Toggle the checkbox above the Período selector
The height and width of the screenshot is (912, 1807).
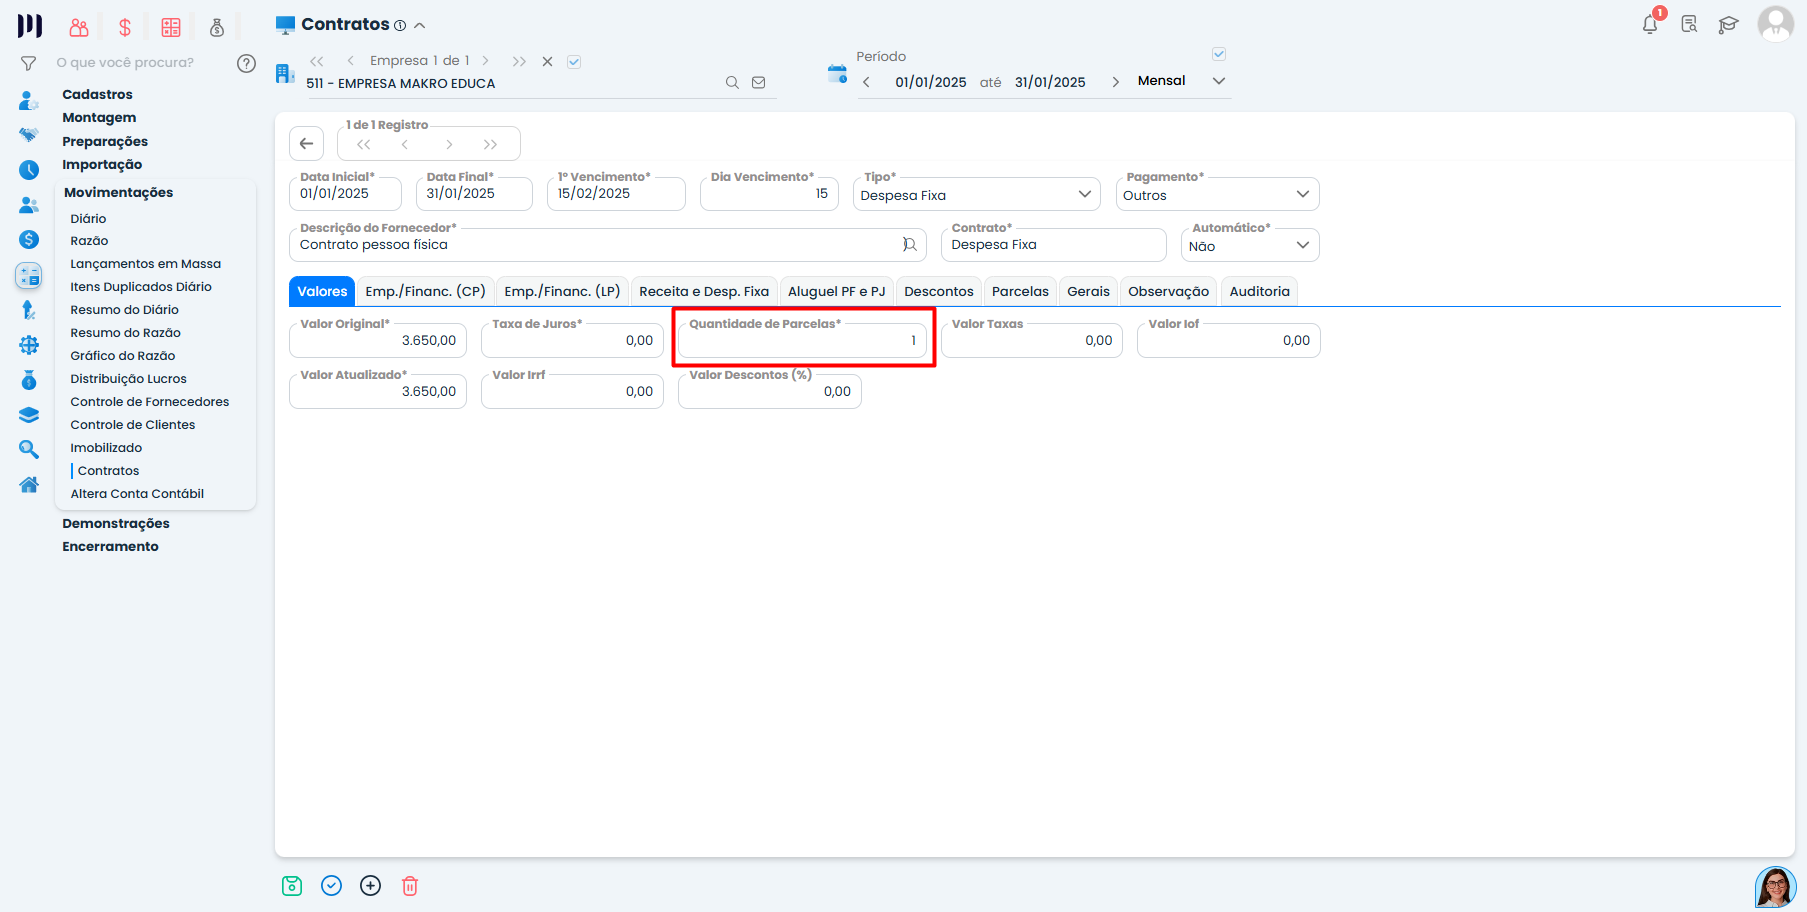(1219, 54)
